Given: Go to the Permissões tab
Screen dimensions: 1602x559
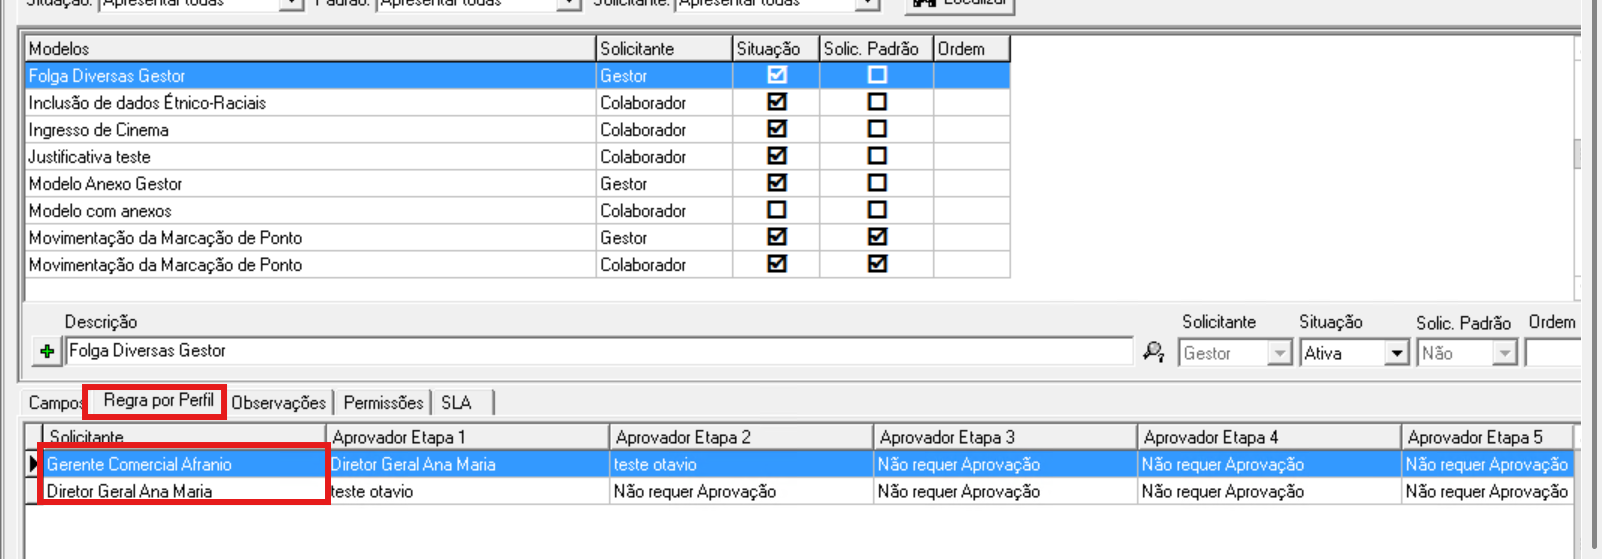Looking at the screenshot, I should coord(383,402).
